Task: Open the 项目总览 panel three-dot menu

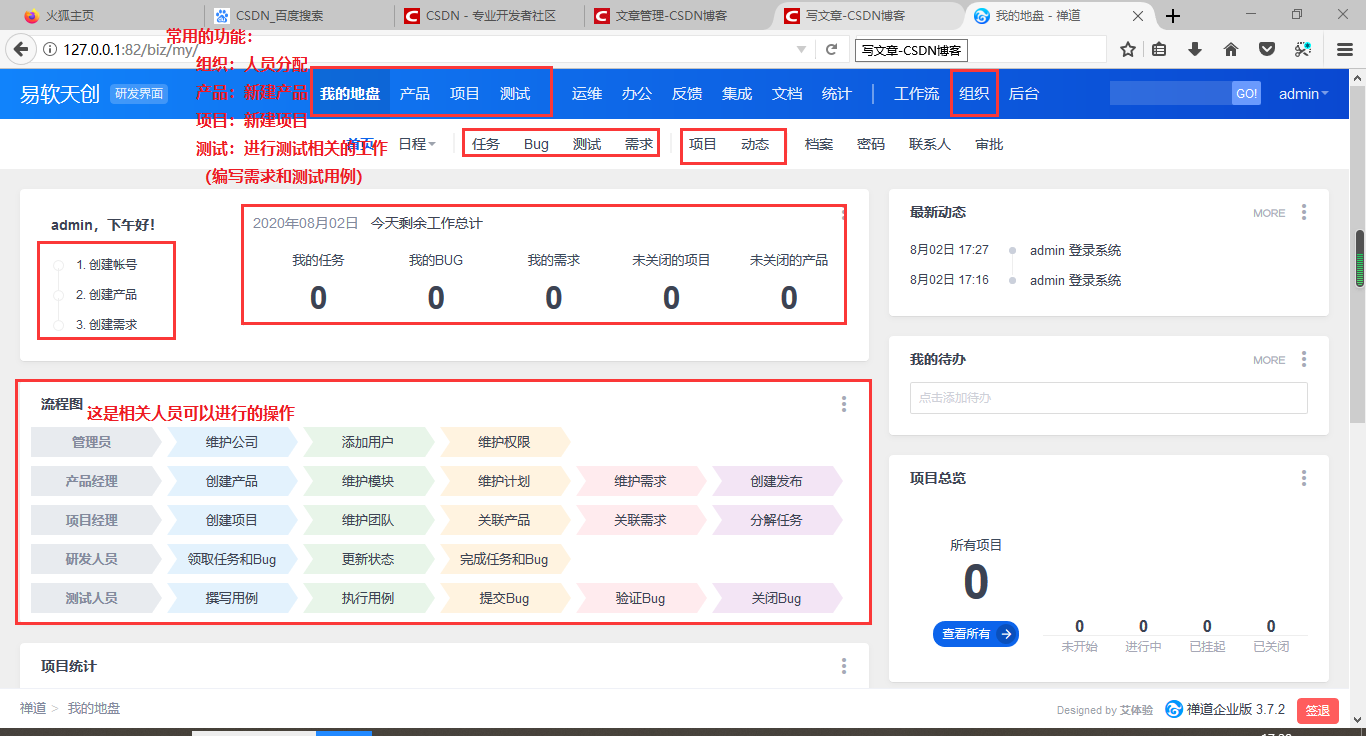Action: pyautogui.click(x=1303, y=478)
